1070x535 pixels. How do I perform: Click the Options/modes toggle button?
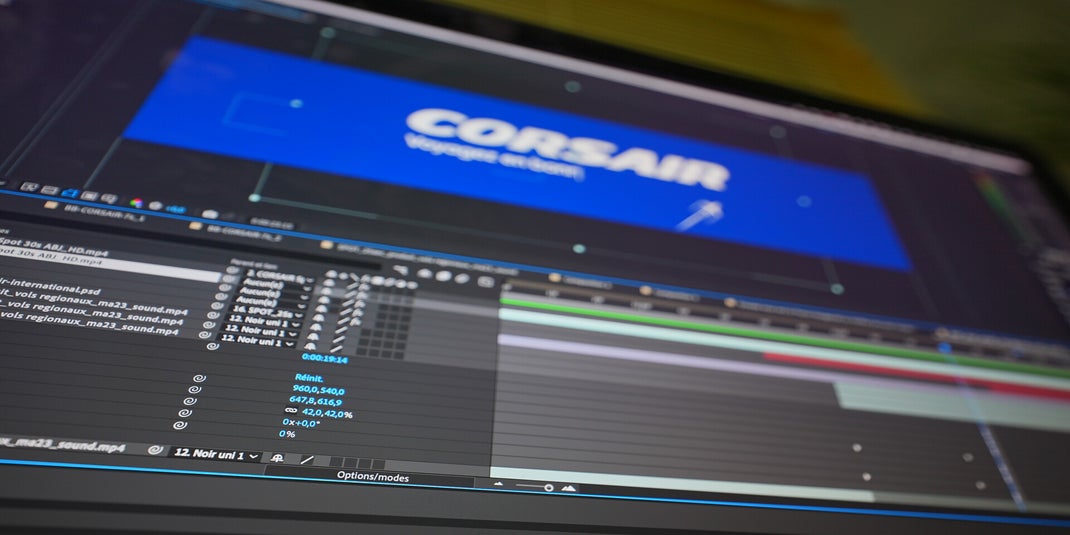373,477
